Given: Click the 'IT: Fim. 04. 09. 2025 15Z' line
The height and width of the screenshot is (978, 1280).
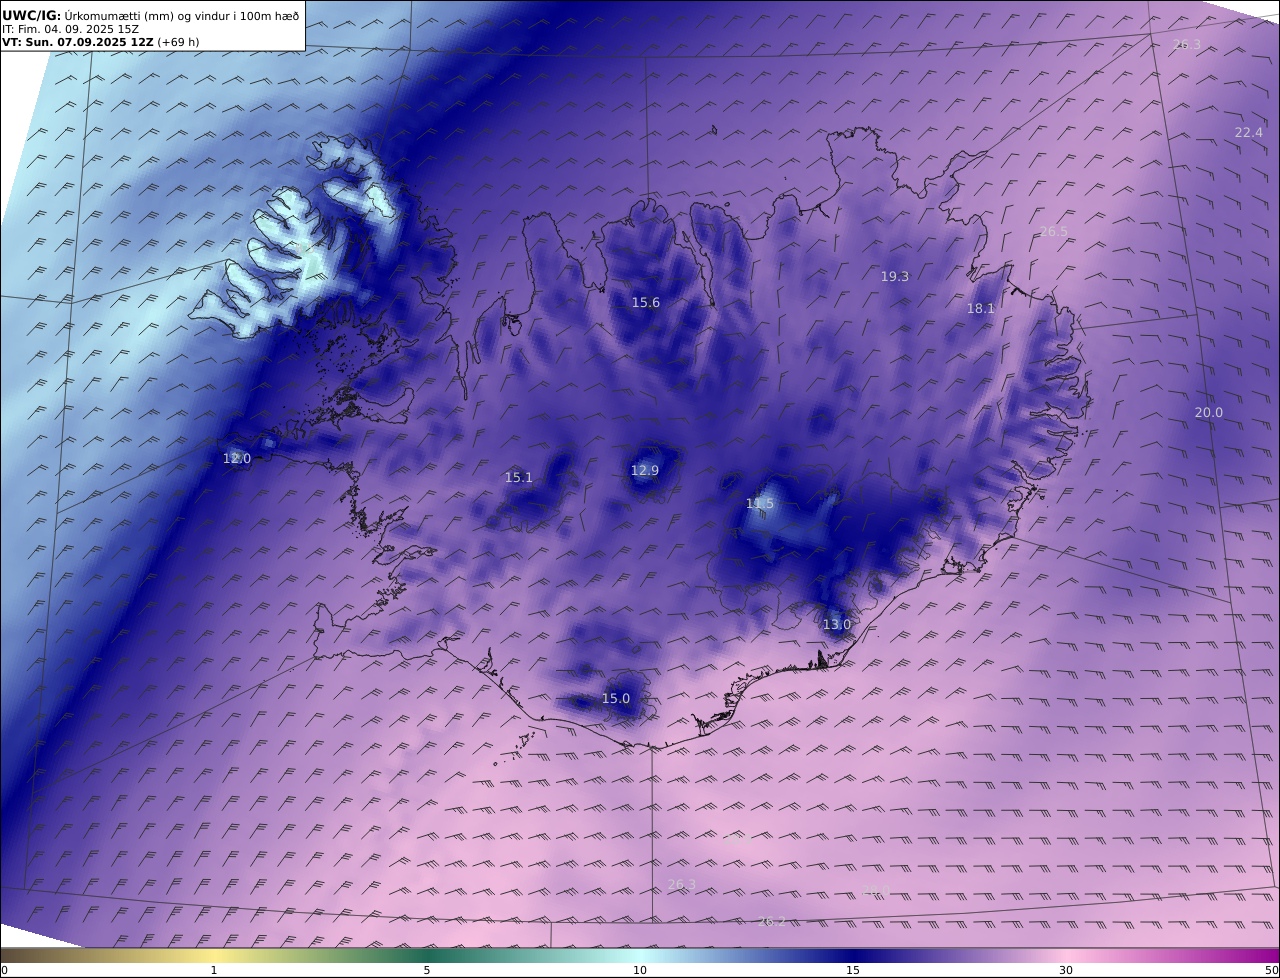Looking at the screenshot, I should tap(69, 29).
